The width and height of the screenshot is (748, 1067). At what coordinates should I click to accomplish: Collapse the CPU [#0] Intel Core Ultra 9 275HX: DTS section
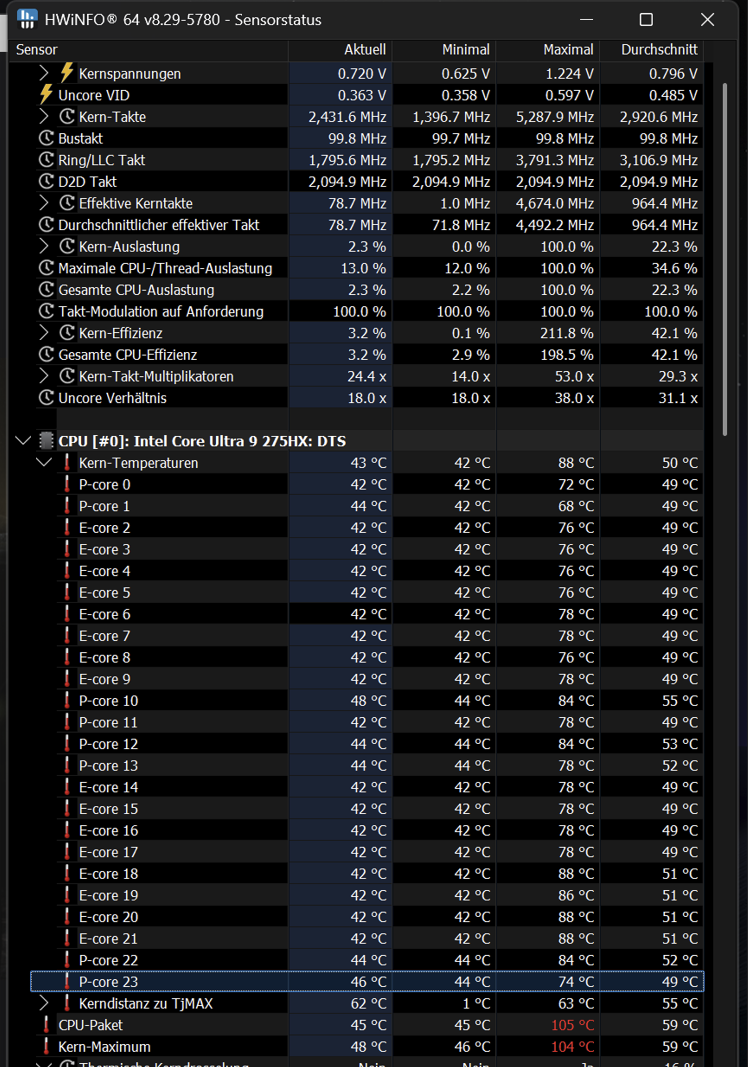[23, 441]
